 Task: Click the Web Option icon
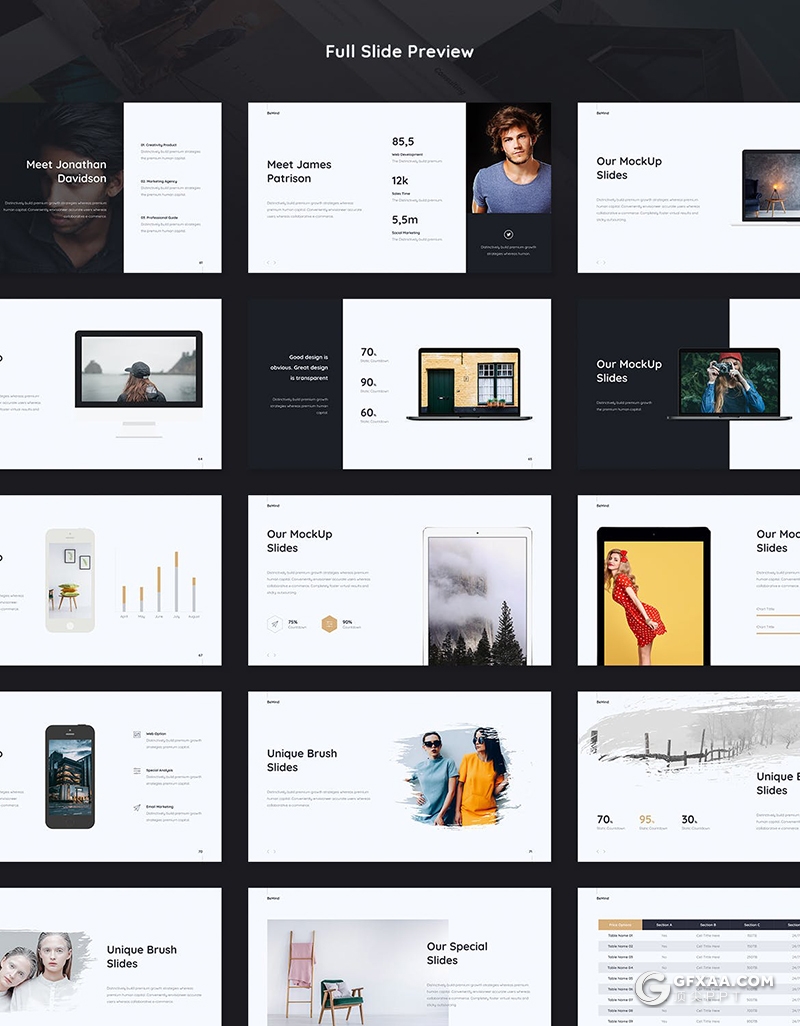pos(136,734)
